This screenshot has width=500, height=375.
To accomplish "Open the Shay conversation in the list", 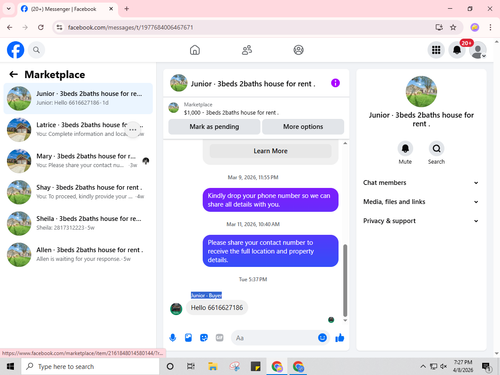I will 78,192.
